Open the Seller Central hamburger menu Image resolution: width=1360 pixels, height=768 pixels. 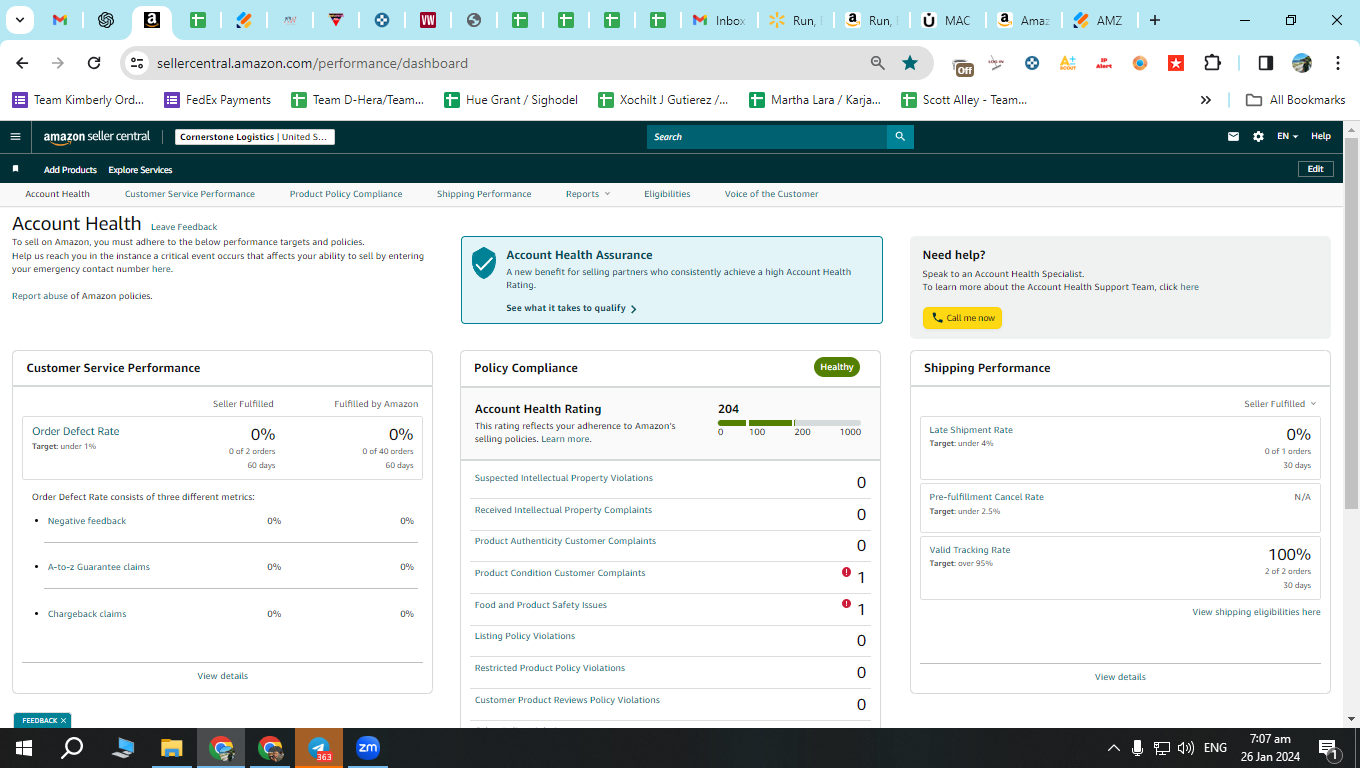coord(15,137)
